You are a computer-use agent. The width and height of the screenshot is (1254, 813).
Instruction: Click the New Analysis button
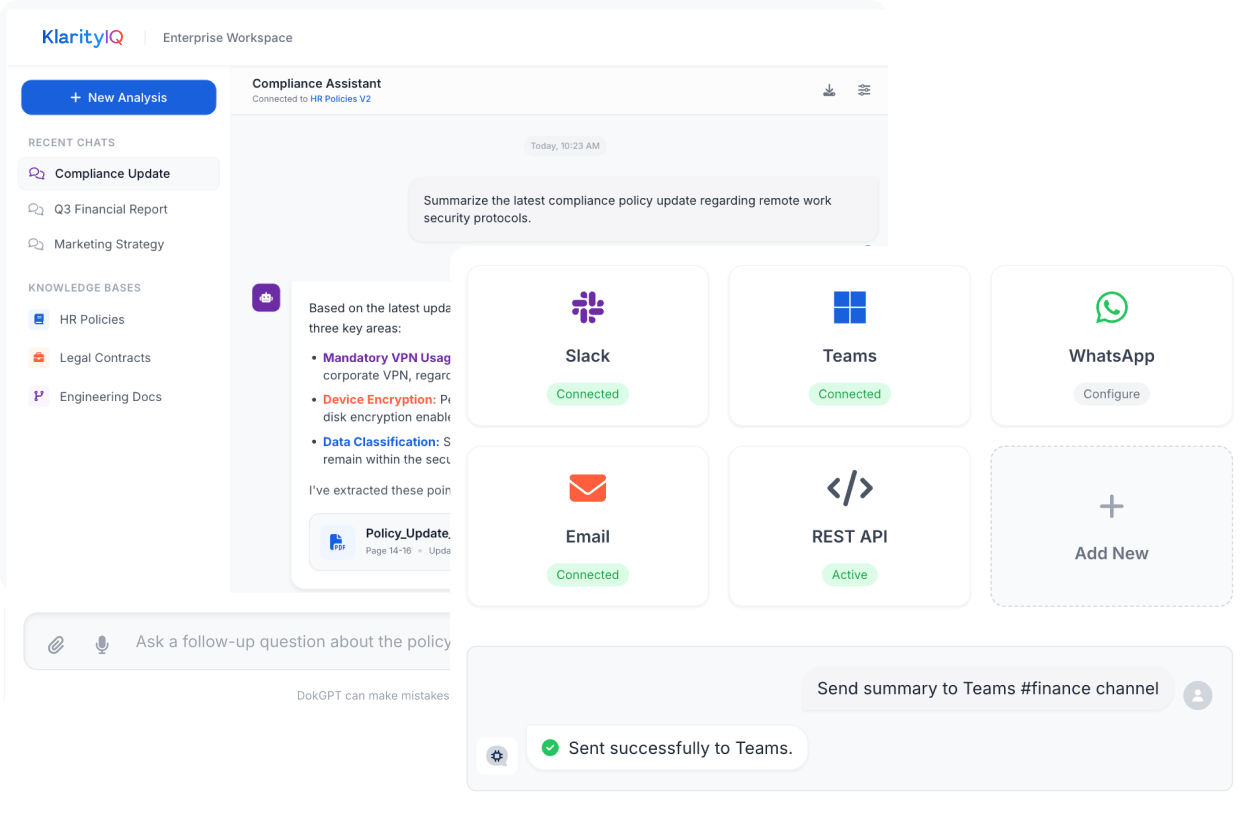(x=119, y=97)
